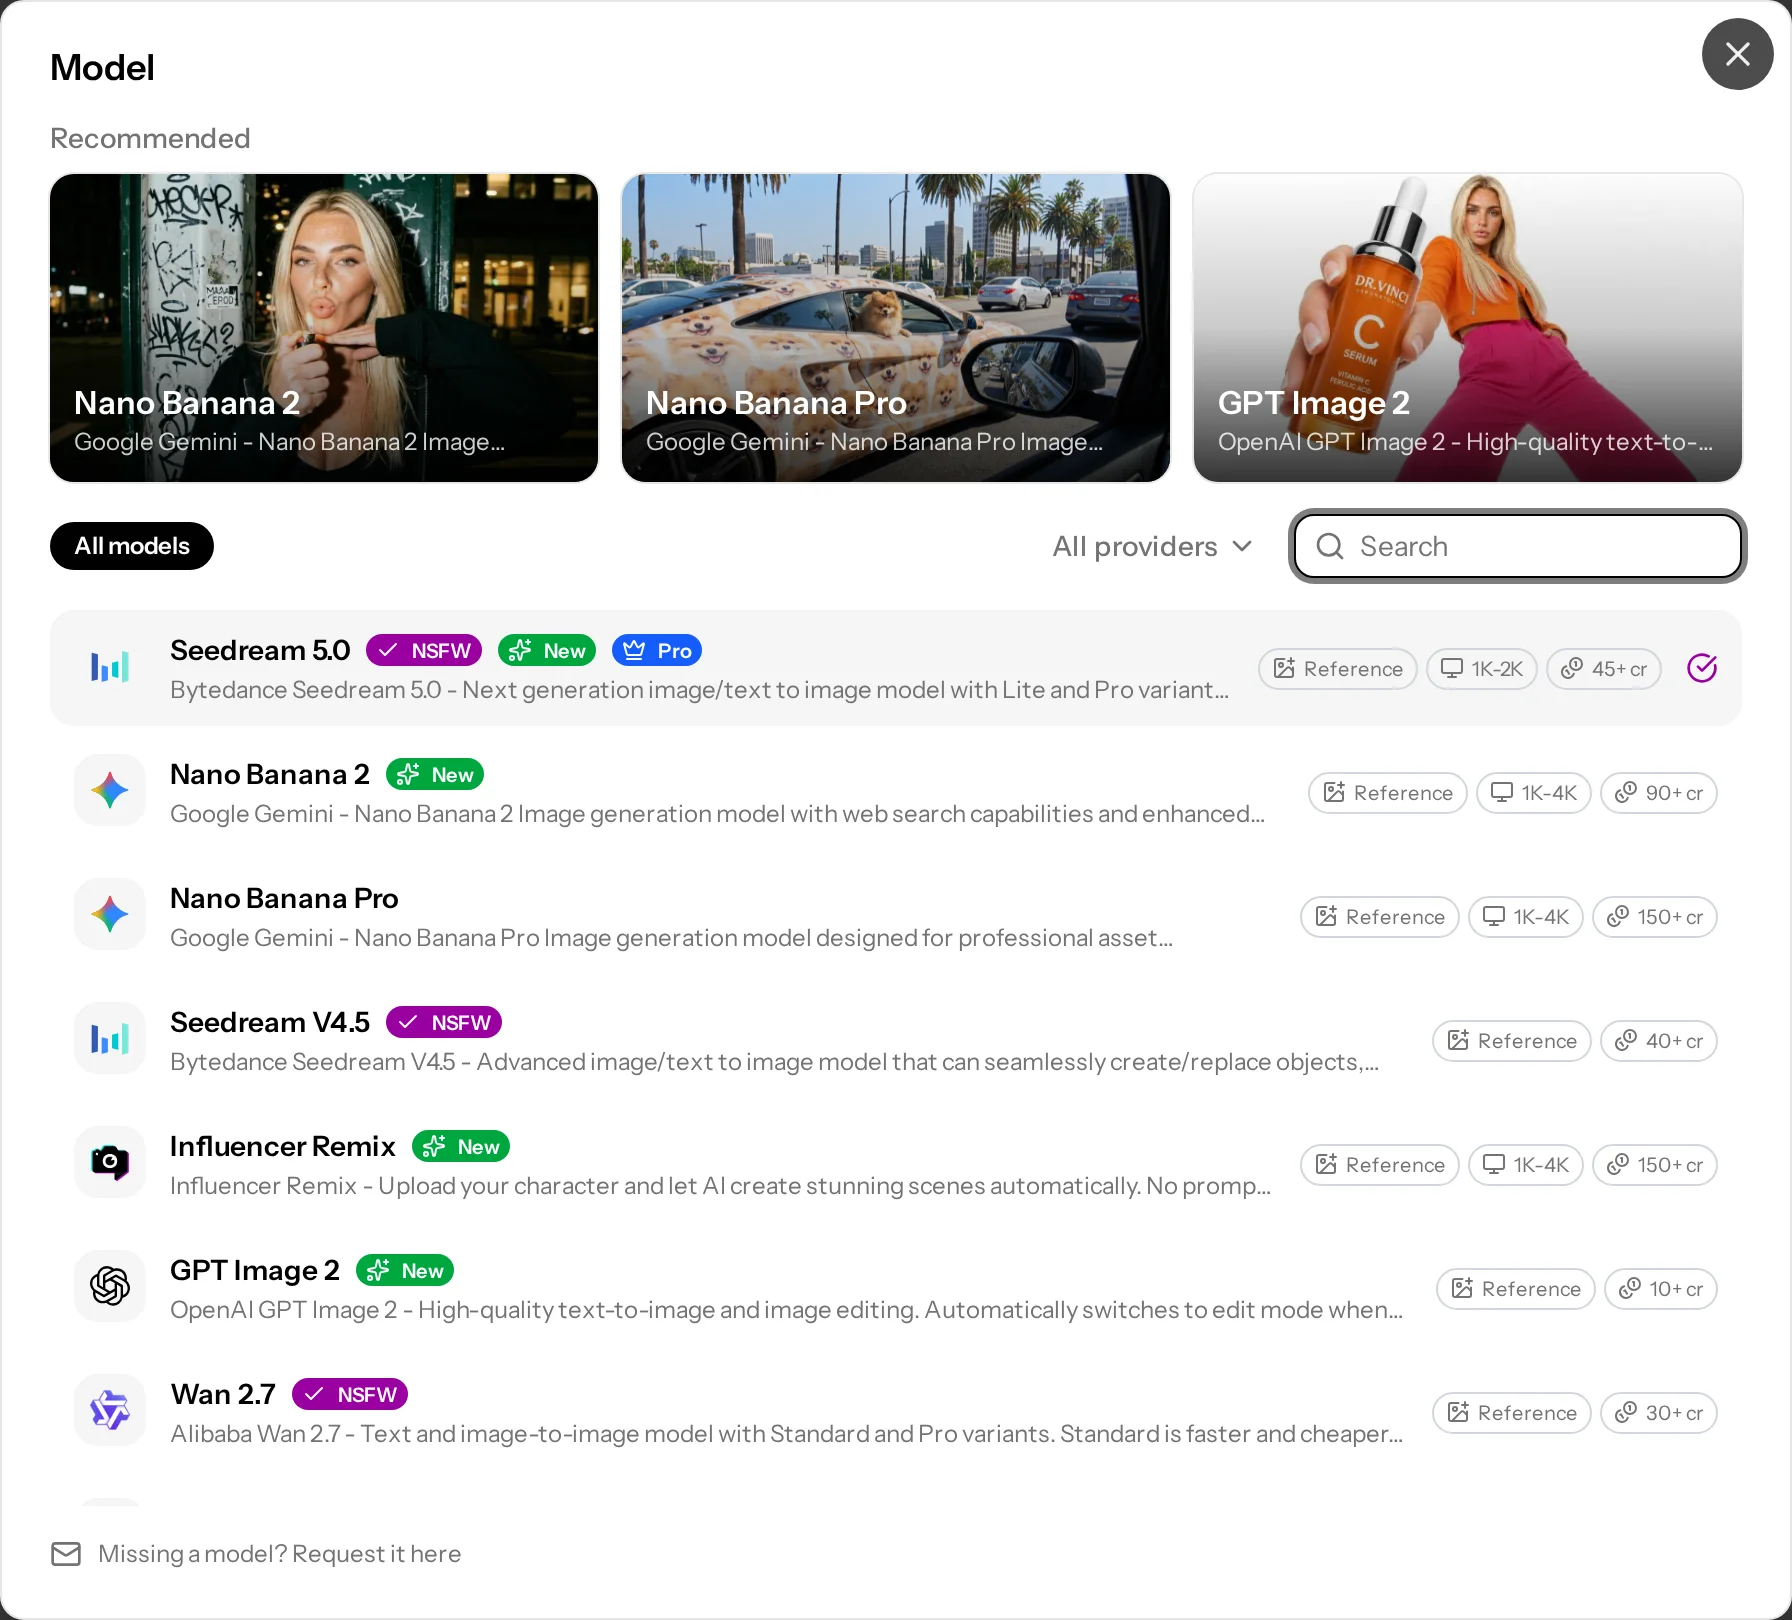Image resolution: width=1792 pixels, height=1620 pixels.
Task: Click Missing a model? Request it here
Action: pyautogui.click(x=279, y=1554)
